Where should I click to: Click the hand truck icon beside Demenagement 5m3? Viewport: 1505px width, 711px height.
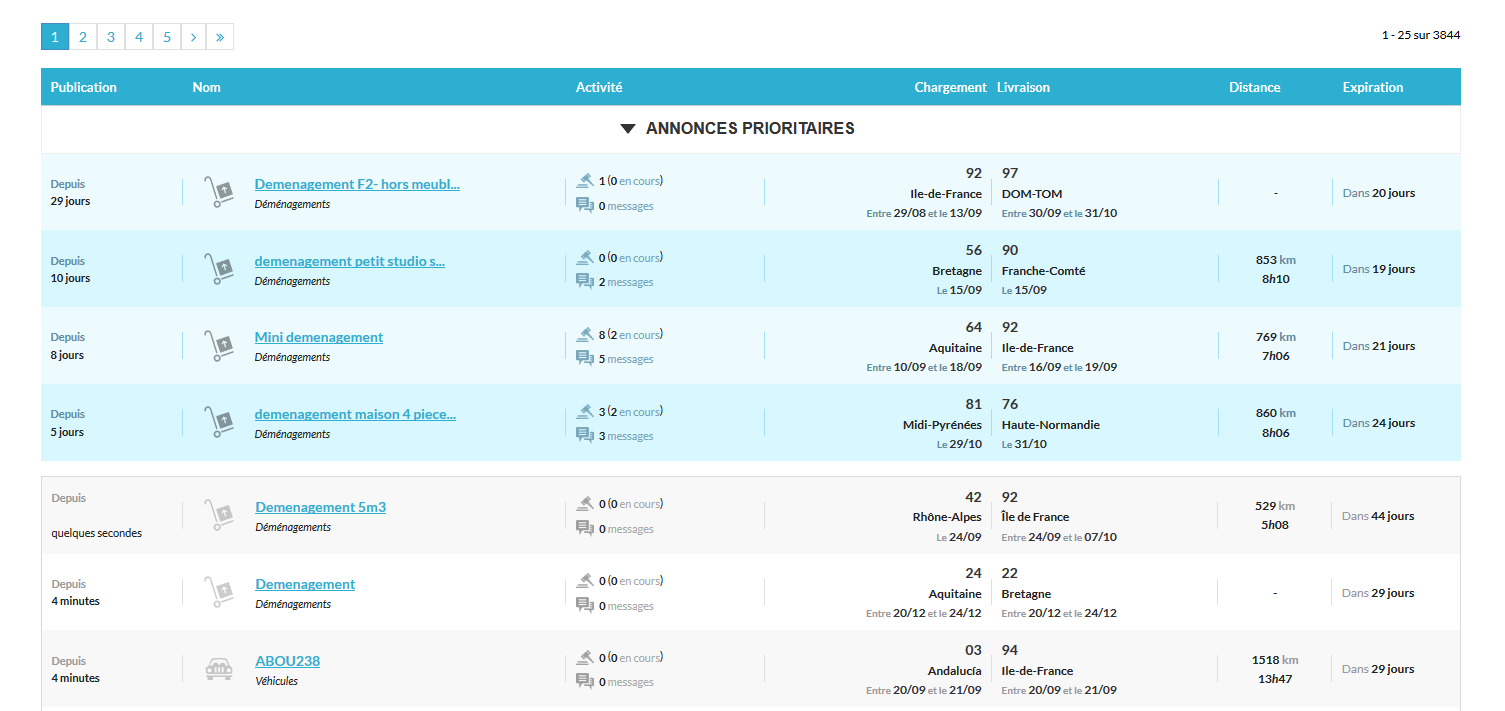[218, 515]
